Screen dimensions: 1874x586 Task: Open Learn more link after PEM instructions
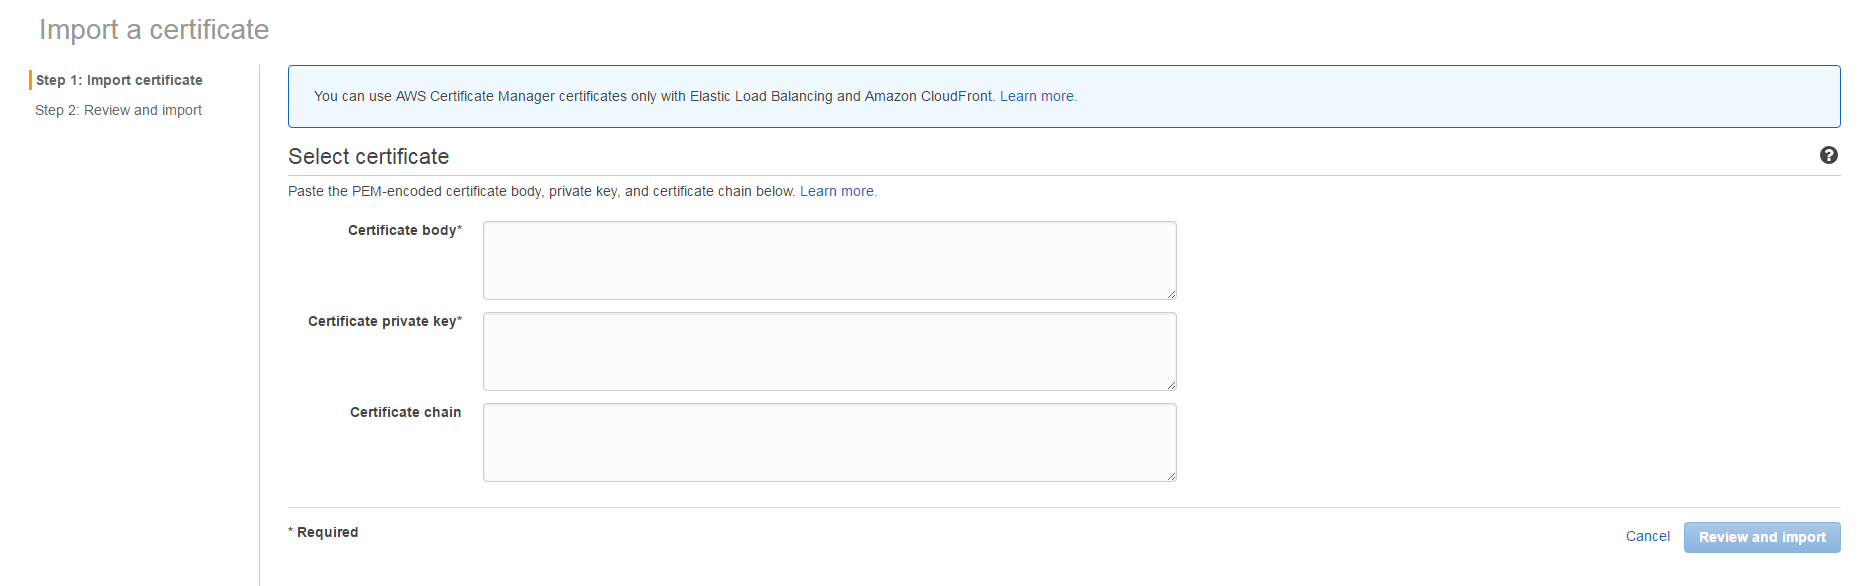pos(838,191)
